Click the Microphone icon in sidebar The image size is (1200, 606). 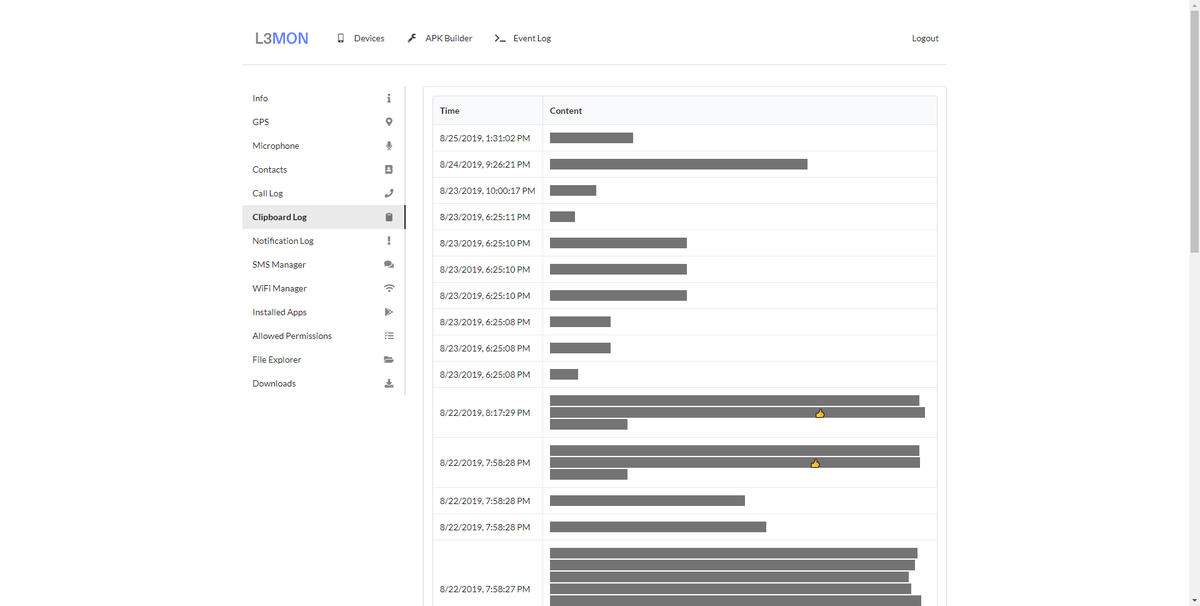pyautogui.click(x=389, y=146)
